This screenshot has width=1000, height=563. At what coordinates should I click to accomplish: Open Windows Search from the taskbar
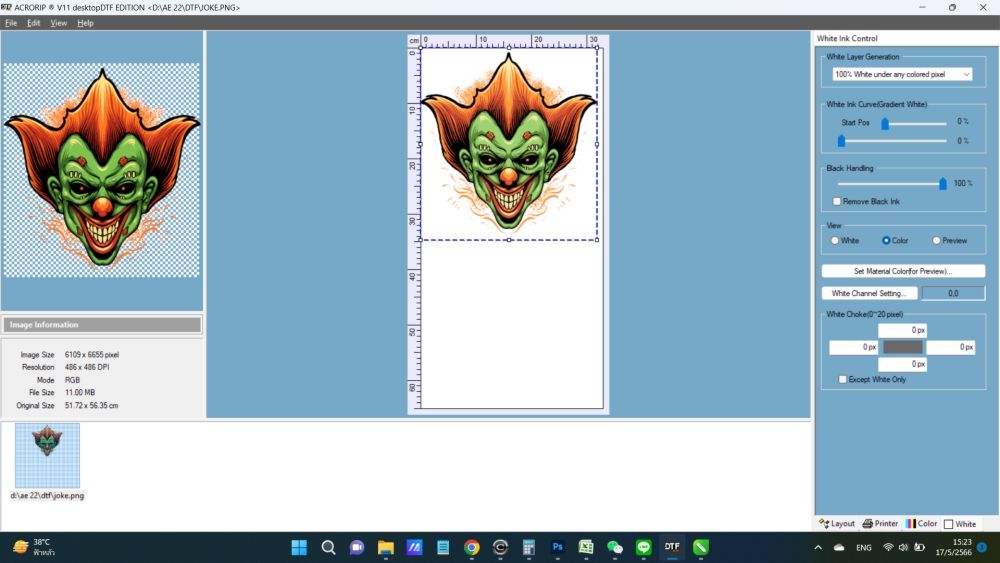pyautogui.click(x=328, y=547)
